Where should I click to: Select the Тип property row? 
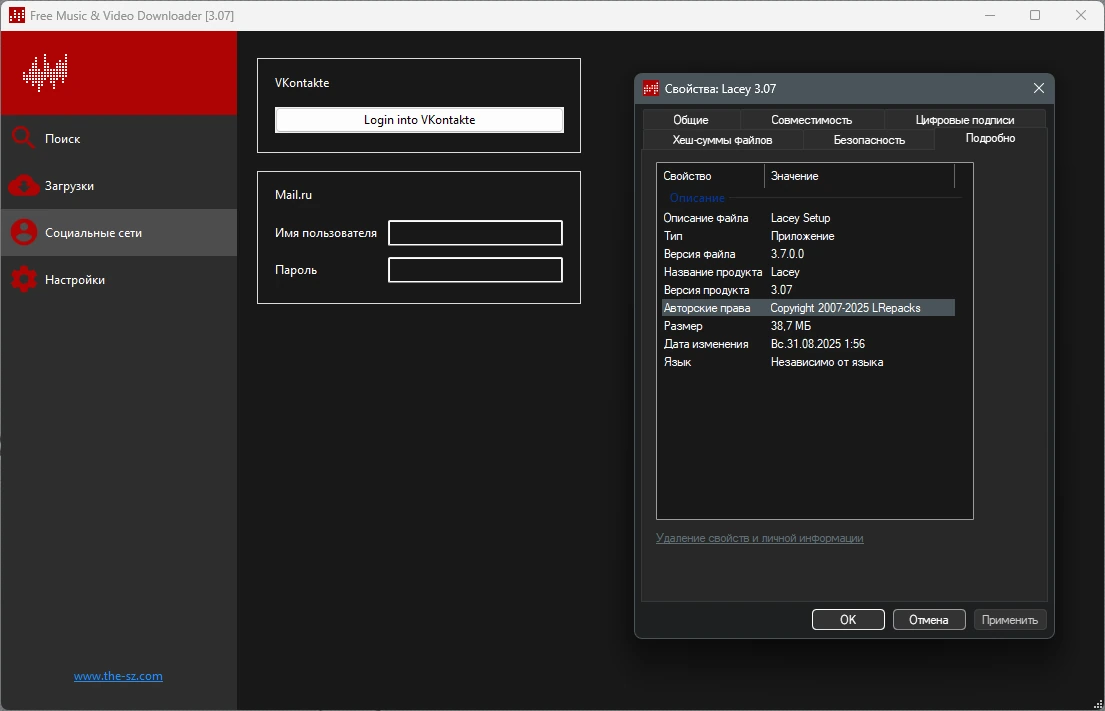click(x=808, y=236)
